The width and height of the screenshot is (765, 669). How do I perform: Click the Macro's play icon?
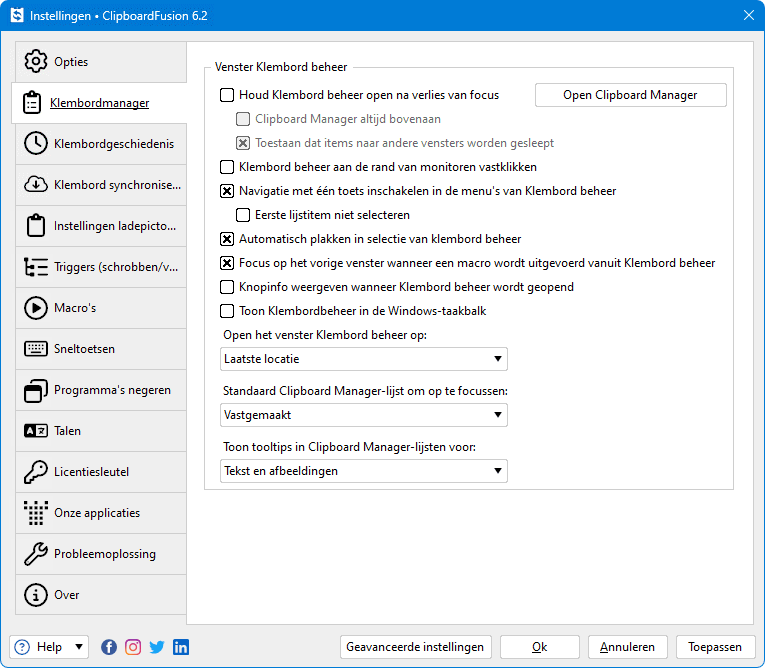[36, 307]
